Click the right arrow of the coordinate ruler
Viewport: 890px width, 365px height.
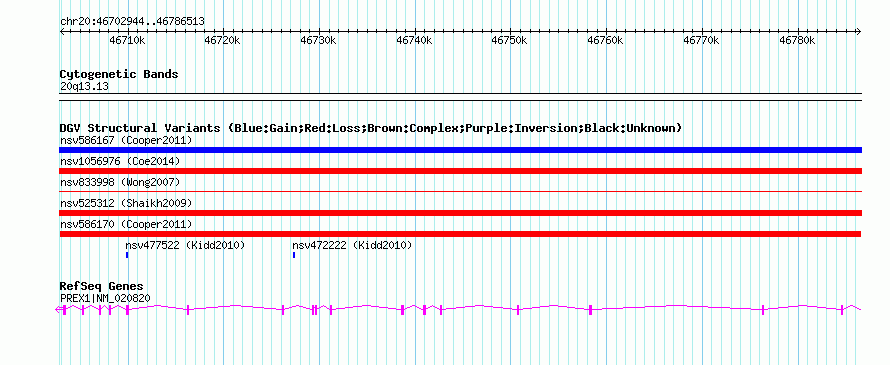[859, 31]
